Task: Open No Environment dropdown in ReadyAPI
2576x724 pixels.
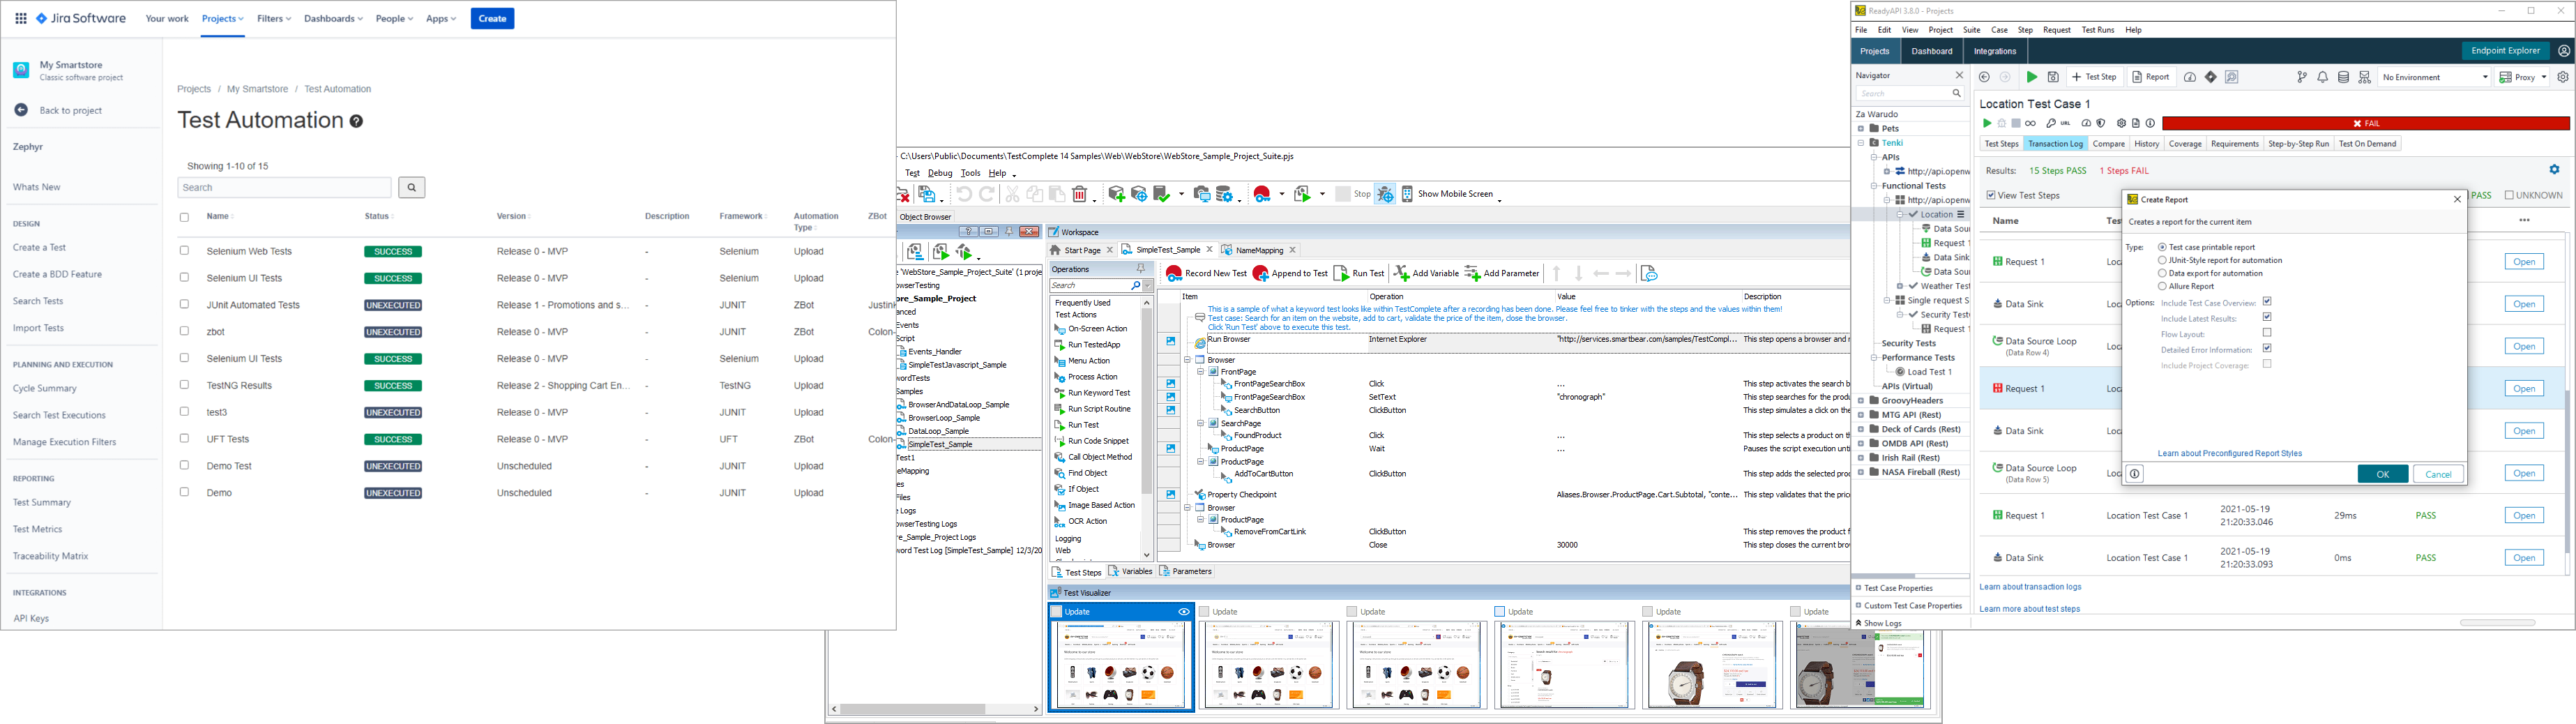Action: tap(2434, 77)
